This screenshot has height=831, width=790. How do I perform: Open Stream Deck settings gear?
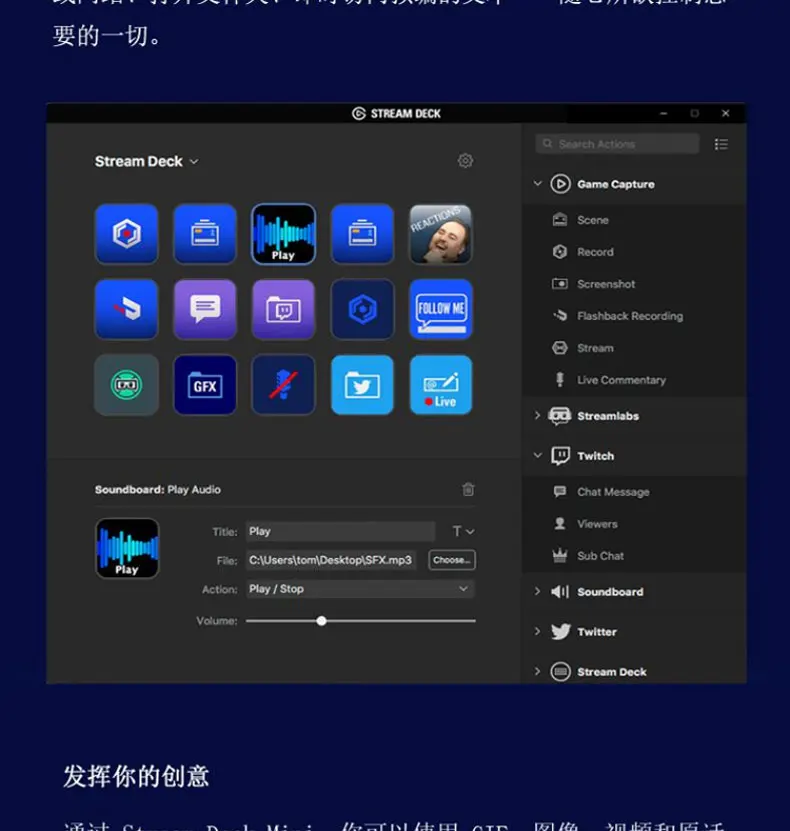click(x=465, y=161)
